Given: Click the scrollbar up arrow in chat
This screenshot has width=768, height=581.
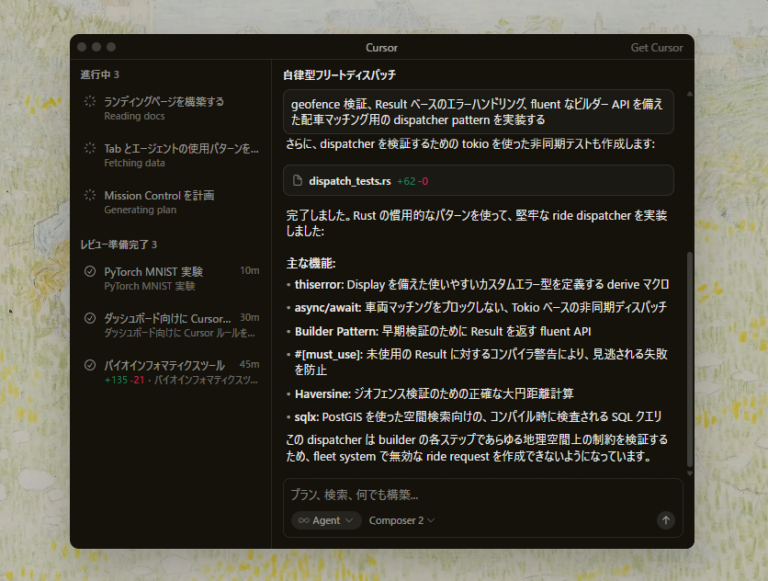Looking at the screenshot, I should point(690,94).
